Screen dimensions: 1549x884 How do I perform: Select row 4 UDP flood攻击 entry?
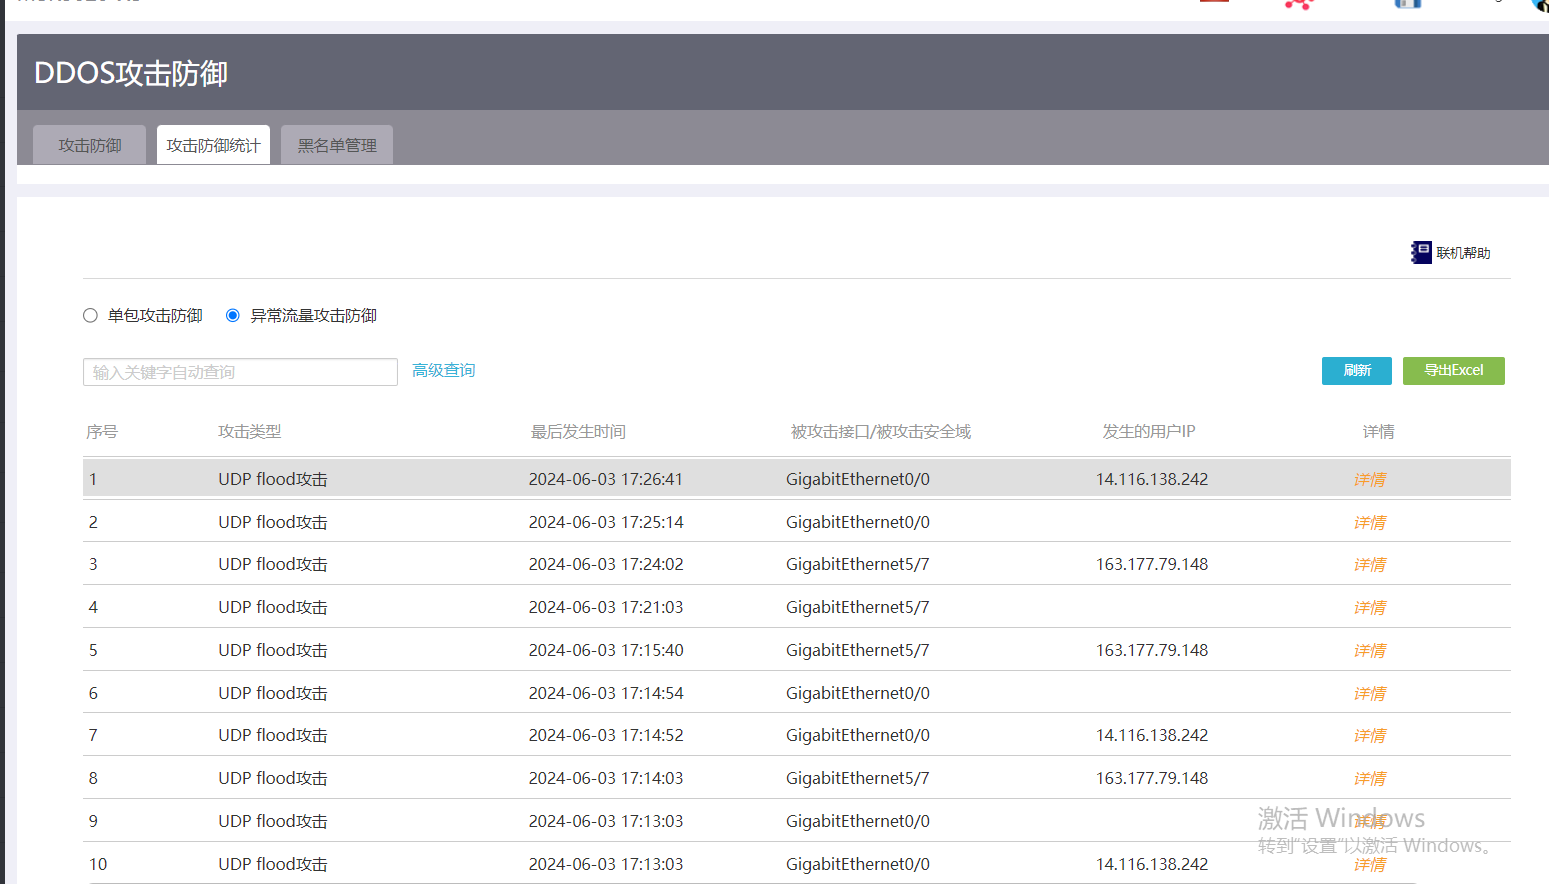click(272, 608)
